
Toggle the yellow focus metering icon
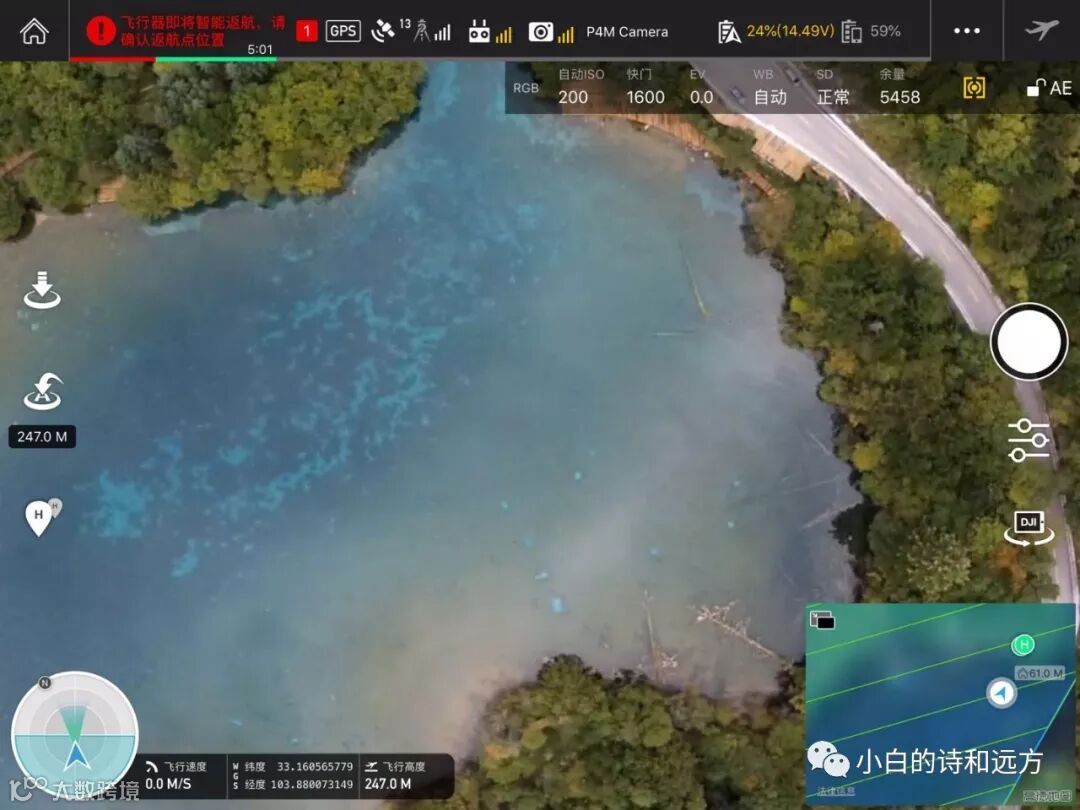click(x=974, y=87)
